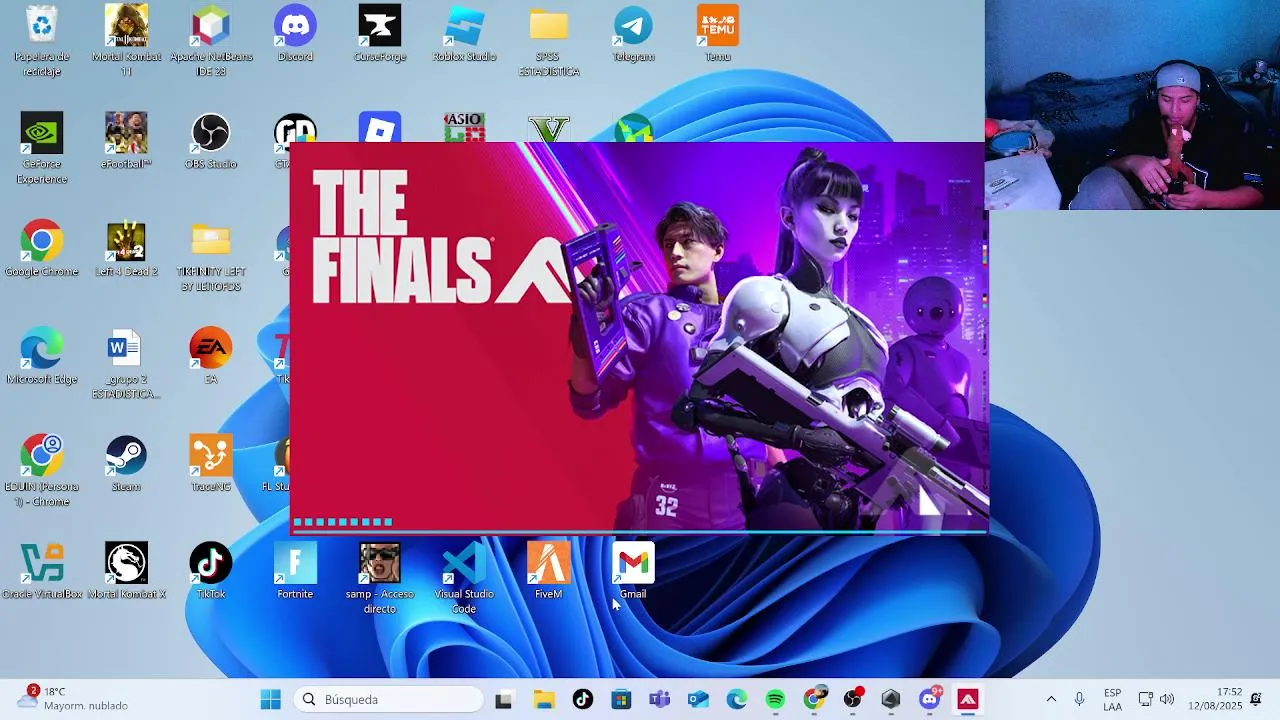Select the Roblox Studio desktop shortcut
This screenshot has height=720, width=1280.
464,35
